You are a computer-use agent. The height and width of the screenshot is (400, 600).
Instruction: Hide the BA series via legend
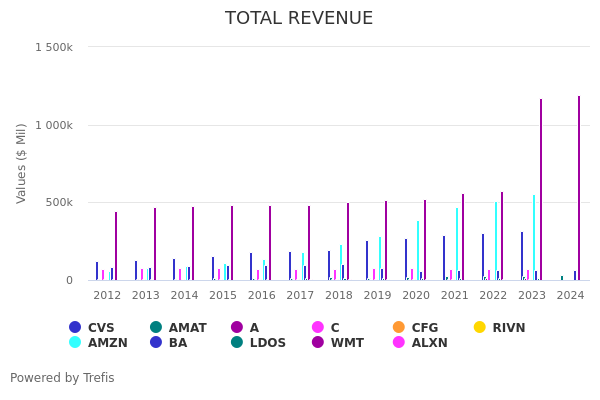tap(180, 343)
